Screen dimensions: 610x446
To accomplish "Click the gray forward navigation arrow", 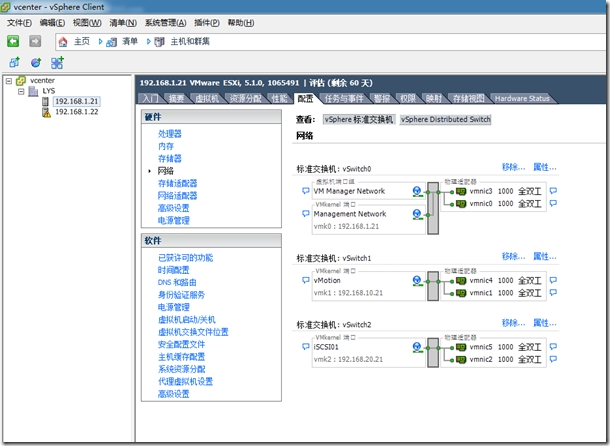I will [x=35, y=41].
